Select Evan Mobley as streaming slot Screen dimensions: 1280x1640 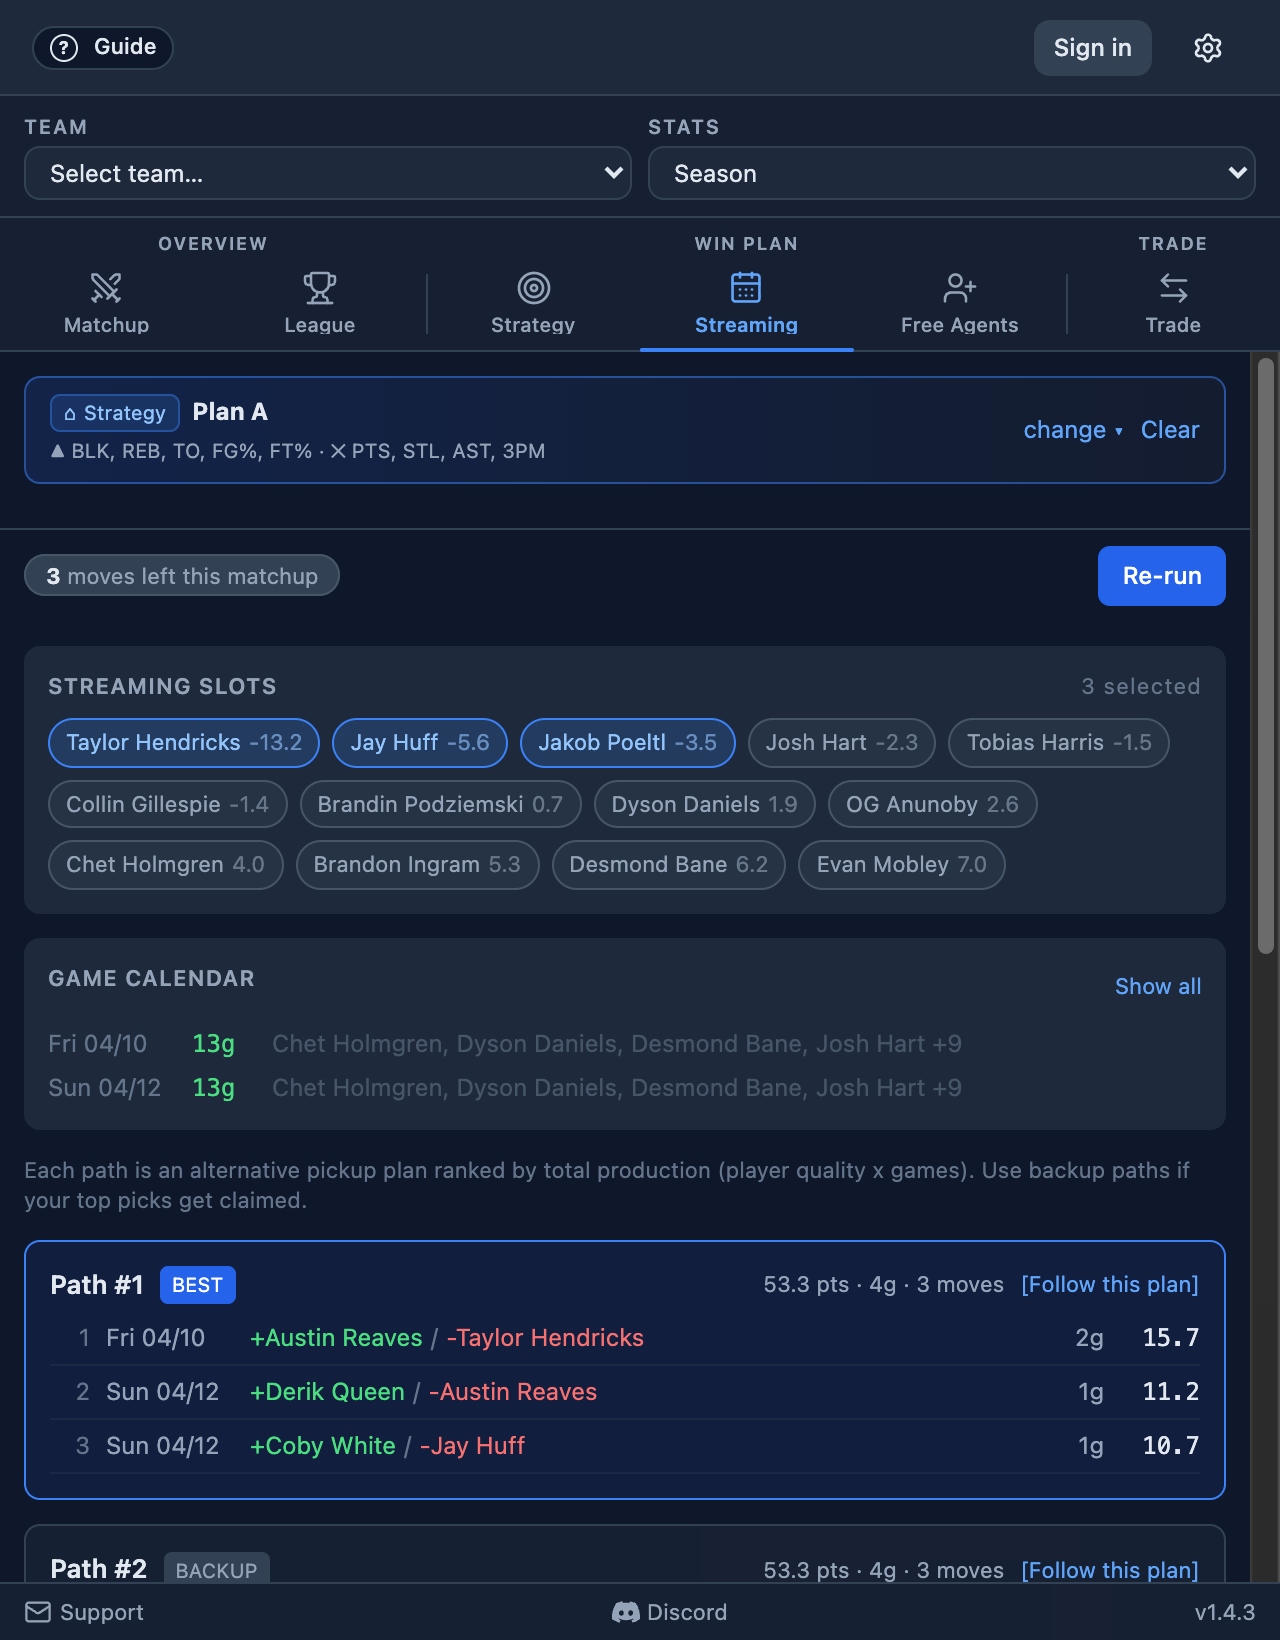[x=902, y=865]
